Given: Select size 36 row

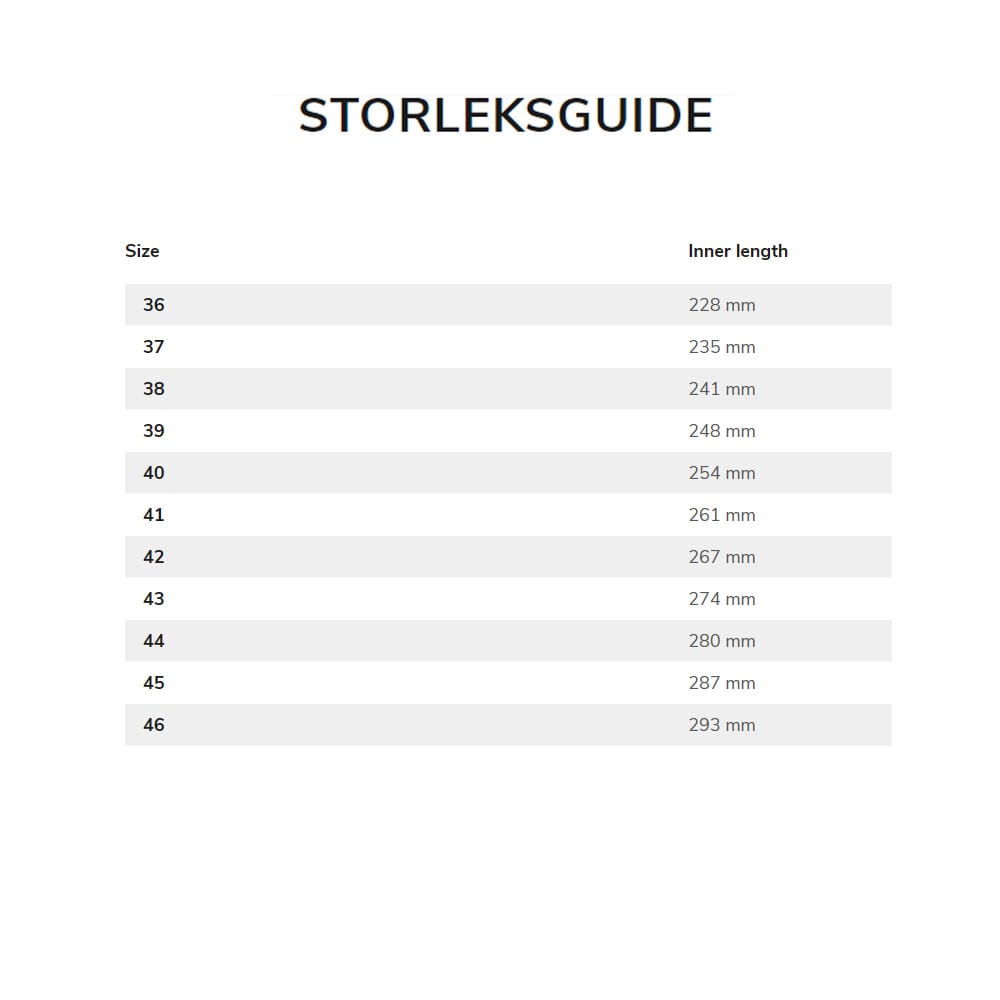Looking at the screenshot, I should click(154, 305).
